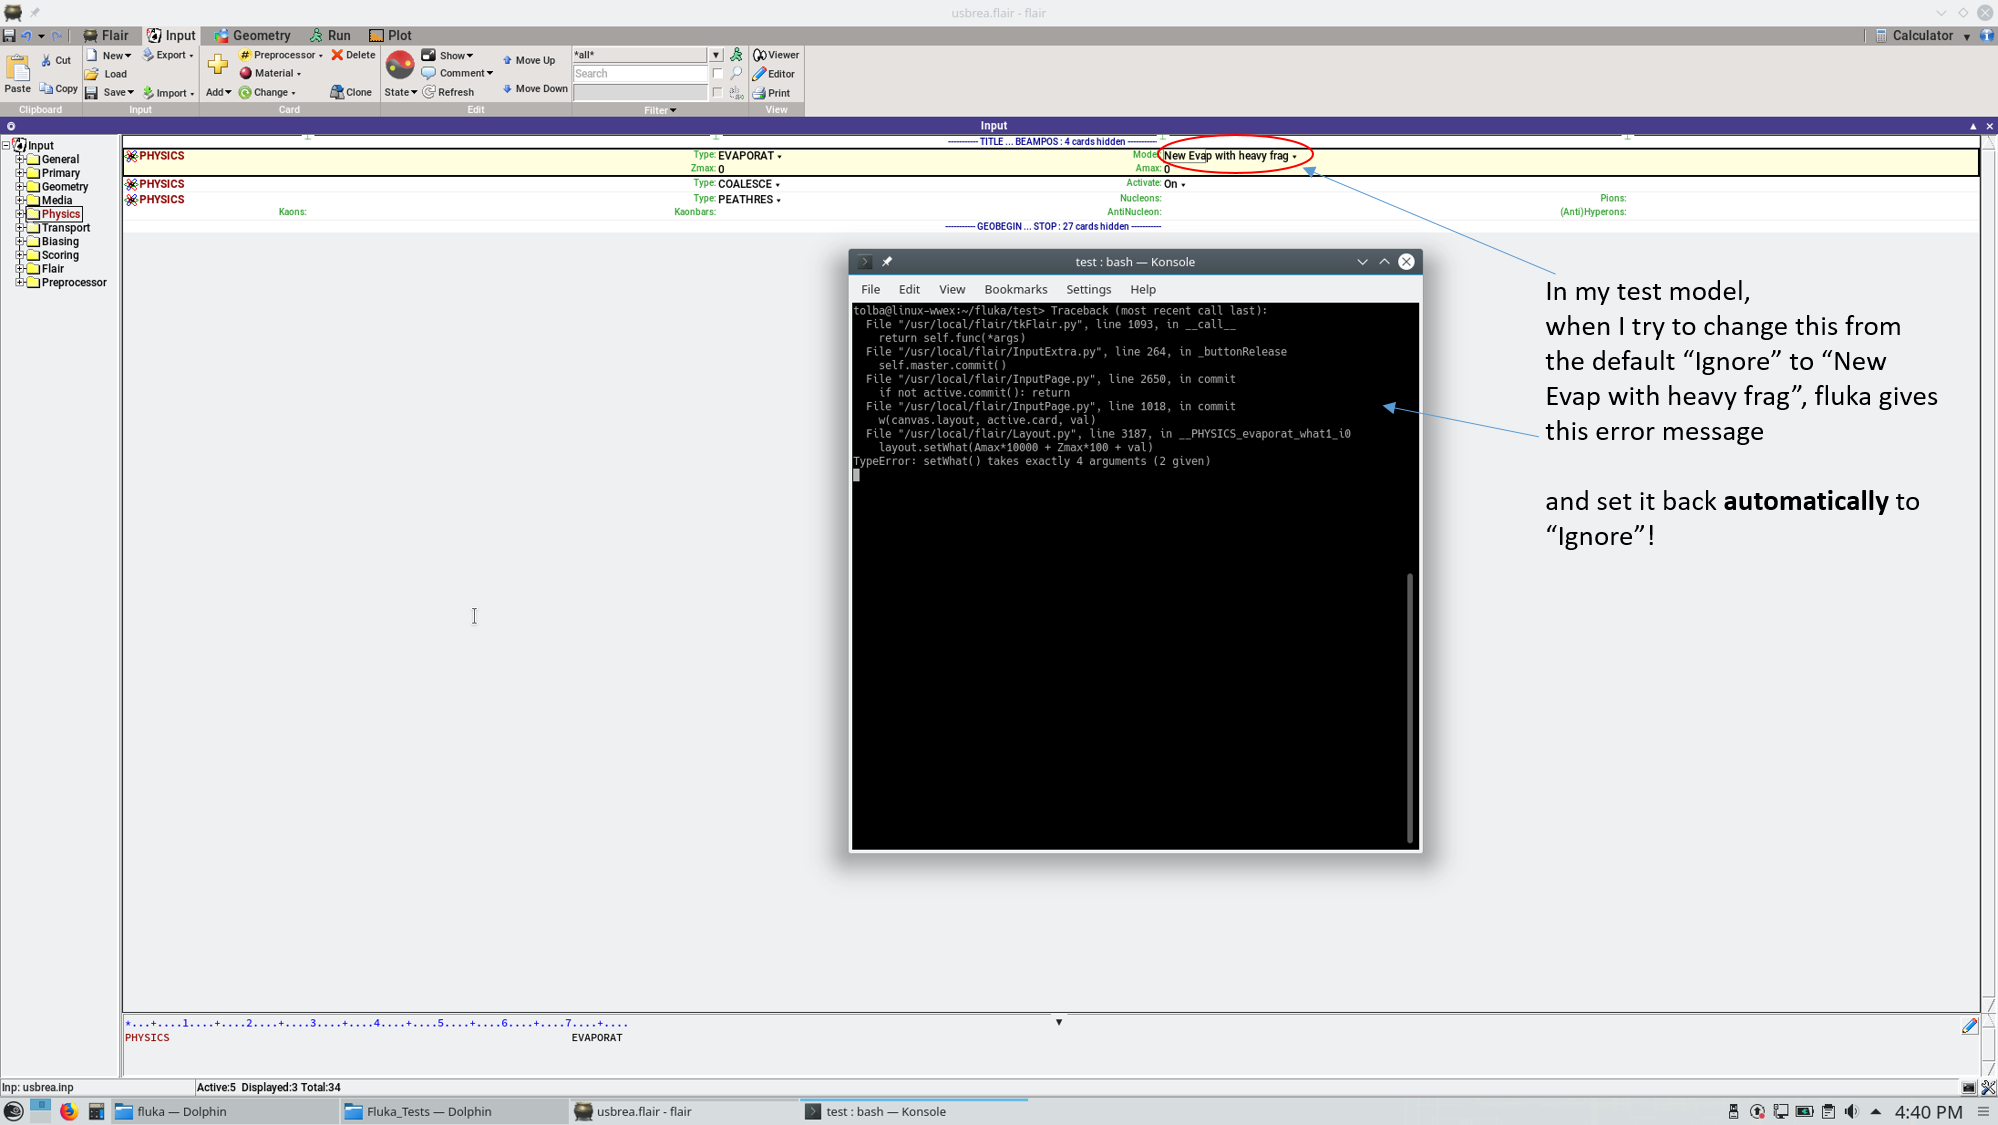The image size is (1998, 1125).
Task: Expand the Scoring tree folder
Action: pyautogui.click(x=20, y=255)
